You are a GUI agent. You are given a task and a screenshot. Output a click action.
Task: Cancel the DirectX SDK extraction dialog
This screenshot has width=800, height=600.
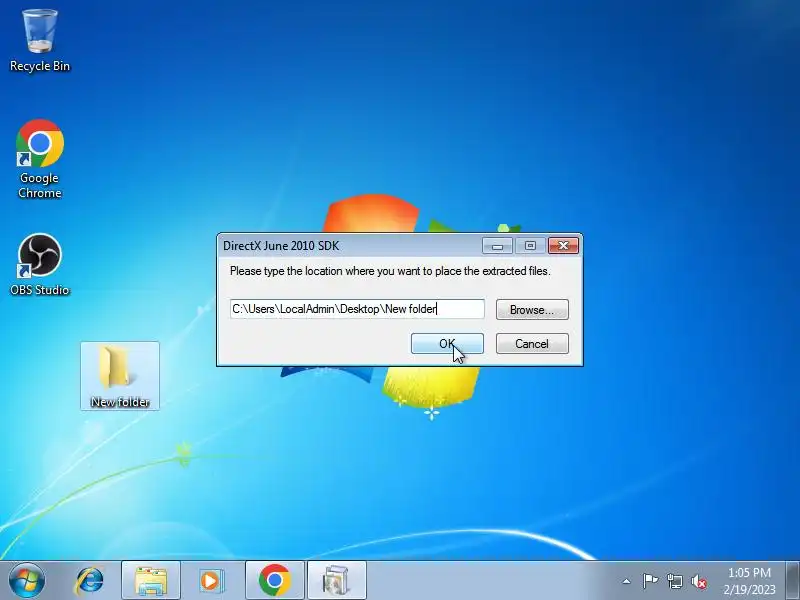tap(532, 343)
